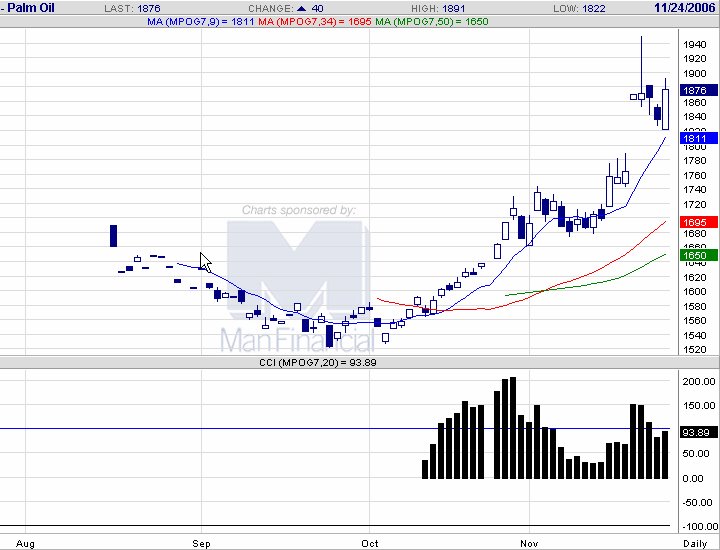The image size is (720, 550).
Task: Click the 'Nov' time axis label
Action: click(x=529, y=544)
